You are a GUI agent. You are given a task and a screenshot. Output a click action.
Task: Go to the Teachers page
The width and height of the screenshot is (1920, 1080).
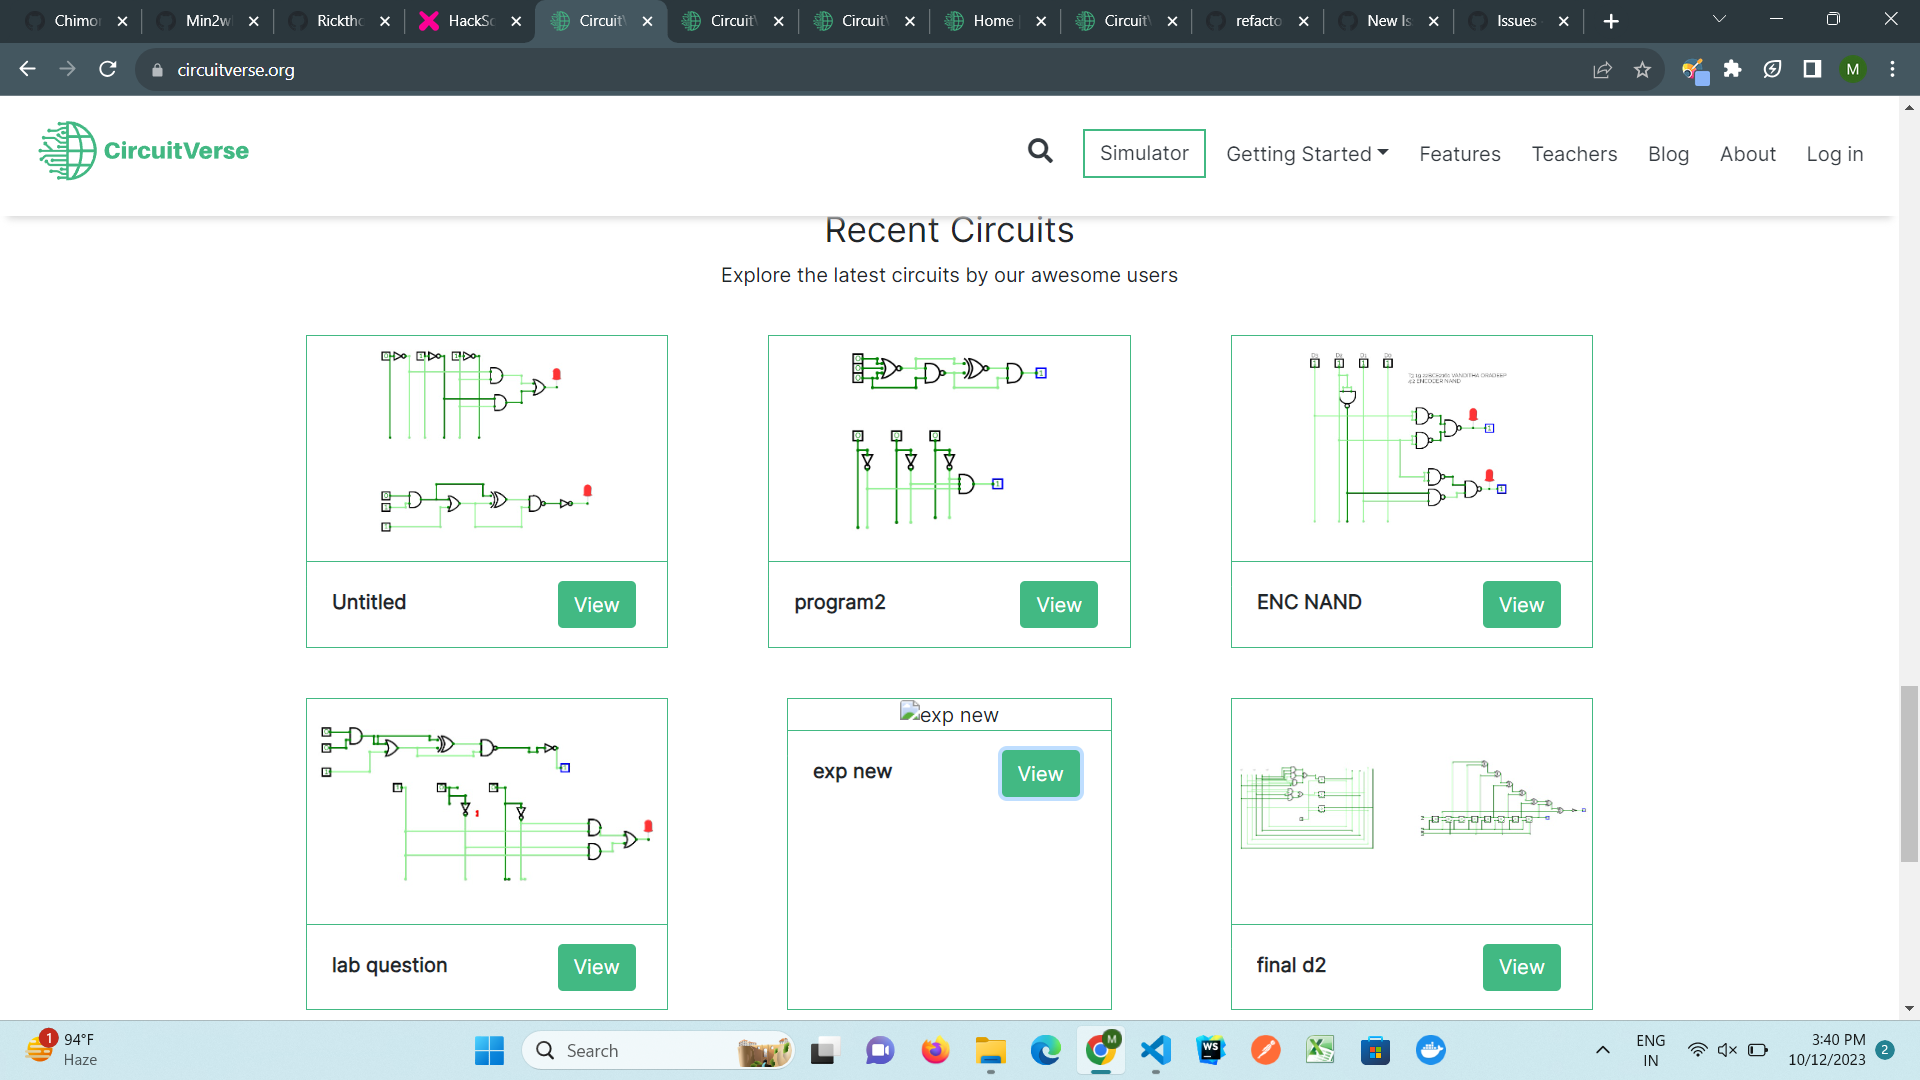pos(1574,153)
